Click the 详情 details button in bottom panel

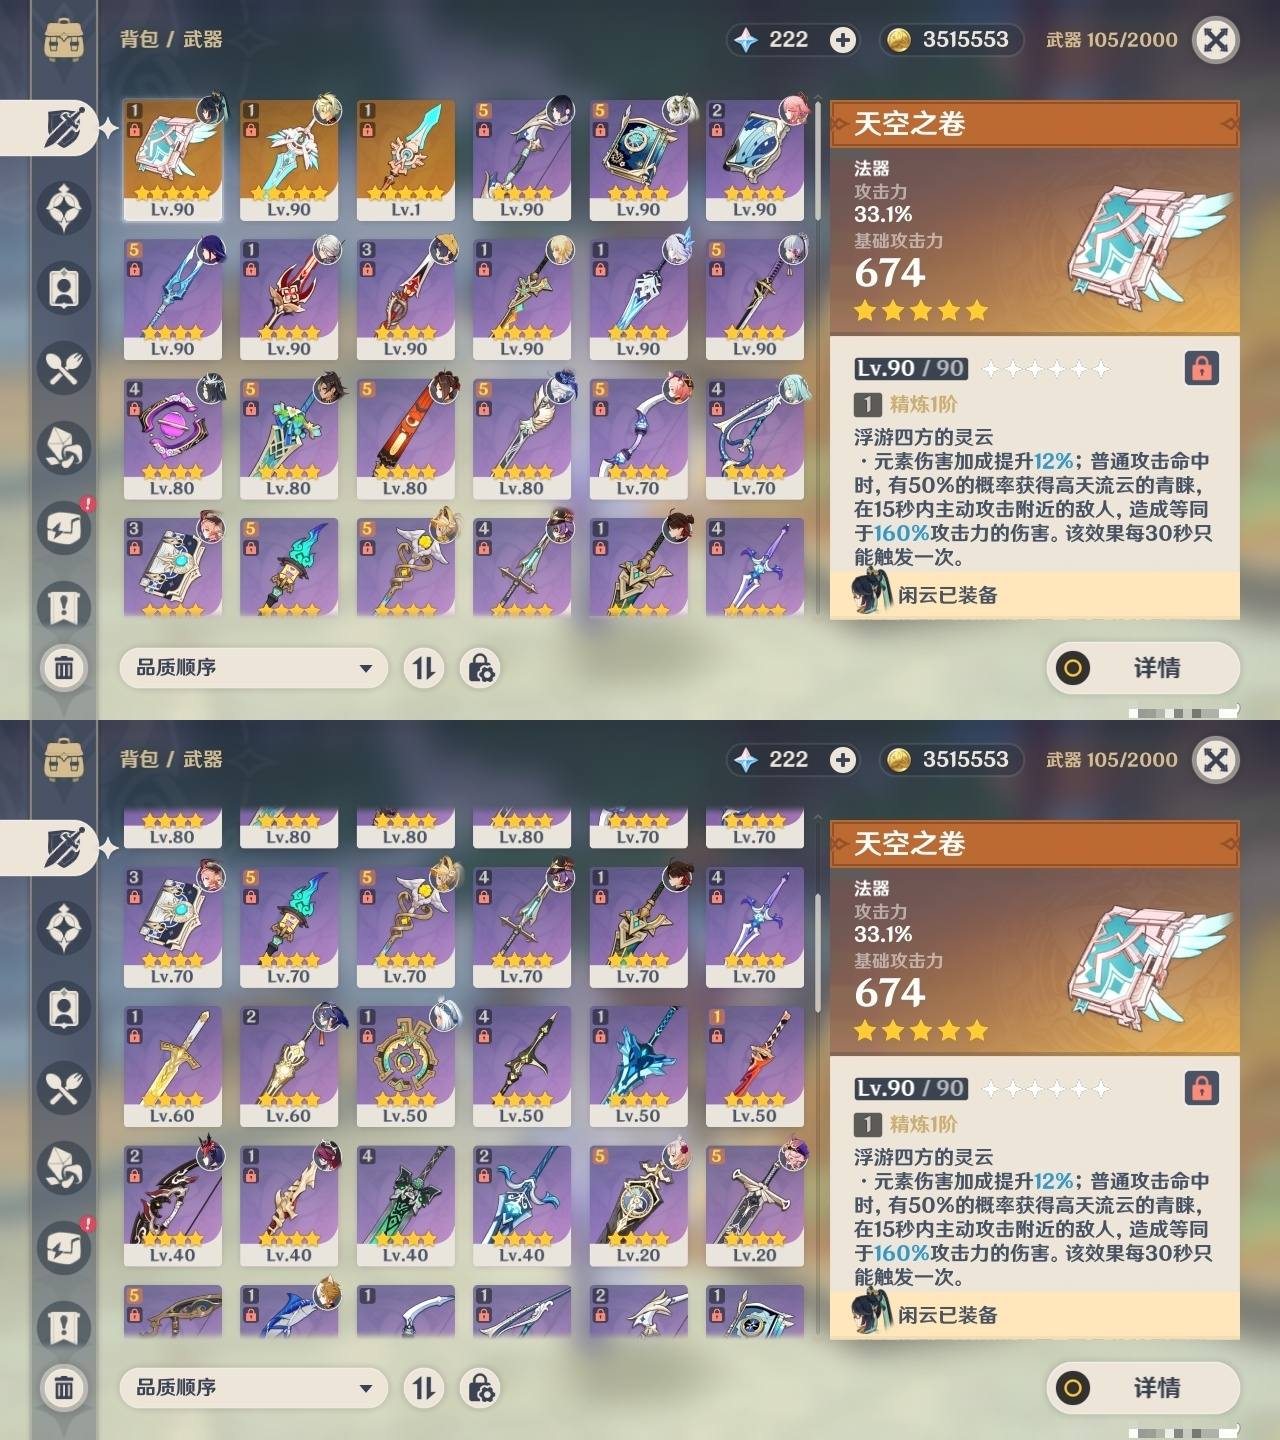tap(1143, 1388)
